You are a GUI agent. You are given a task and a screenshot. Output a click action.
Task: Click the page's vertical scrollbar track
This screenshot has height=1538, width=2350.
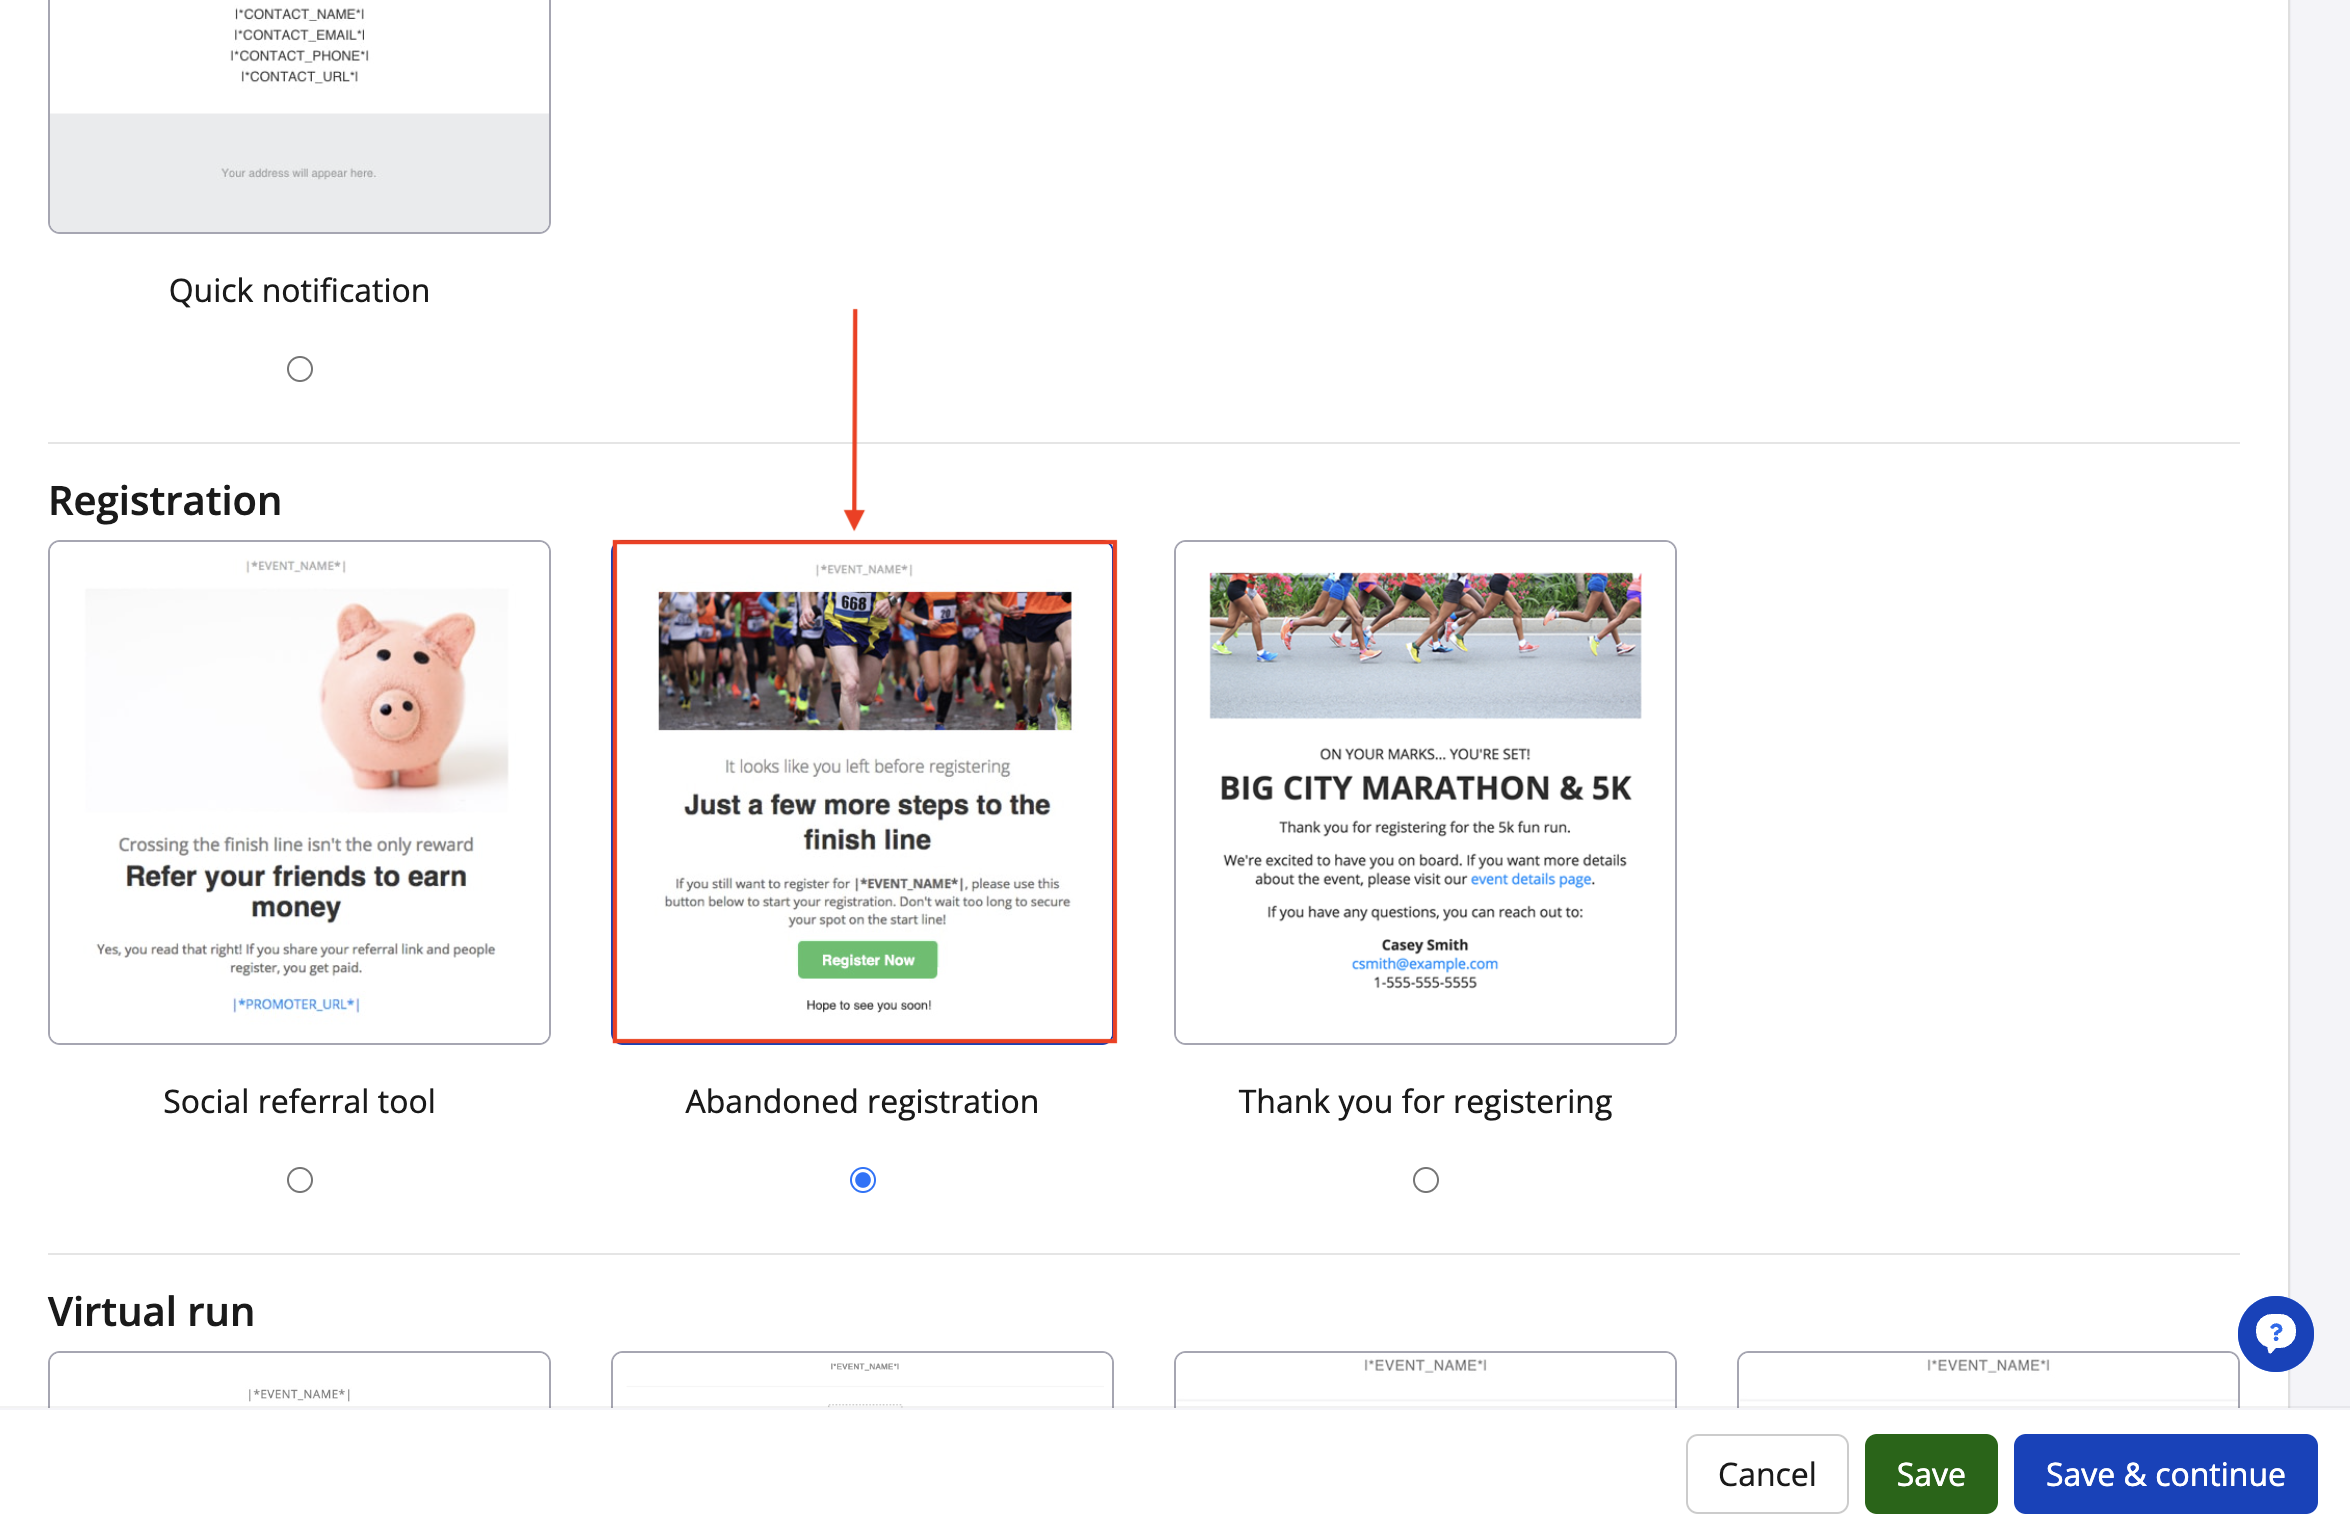pos(2319,700)
